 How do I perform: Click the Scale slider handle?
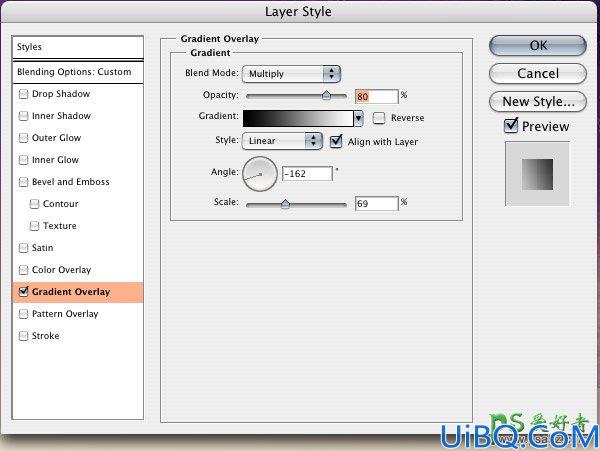285,204
